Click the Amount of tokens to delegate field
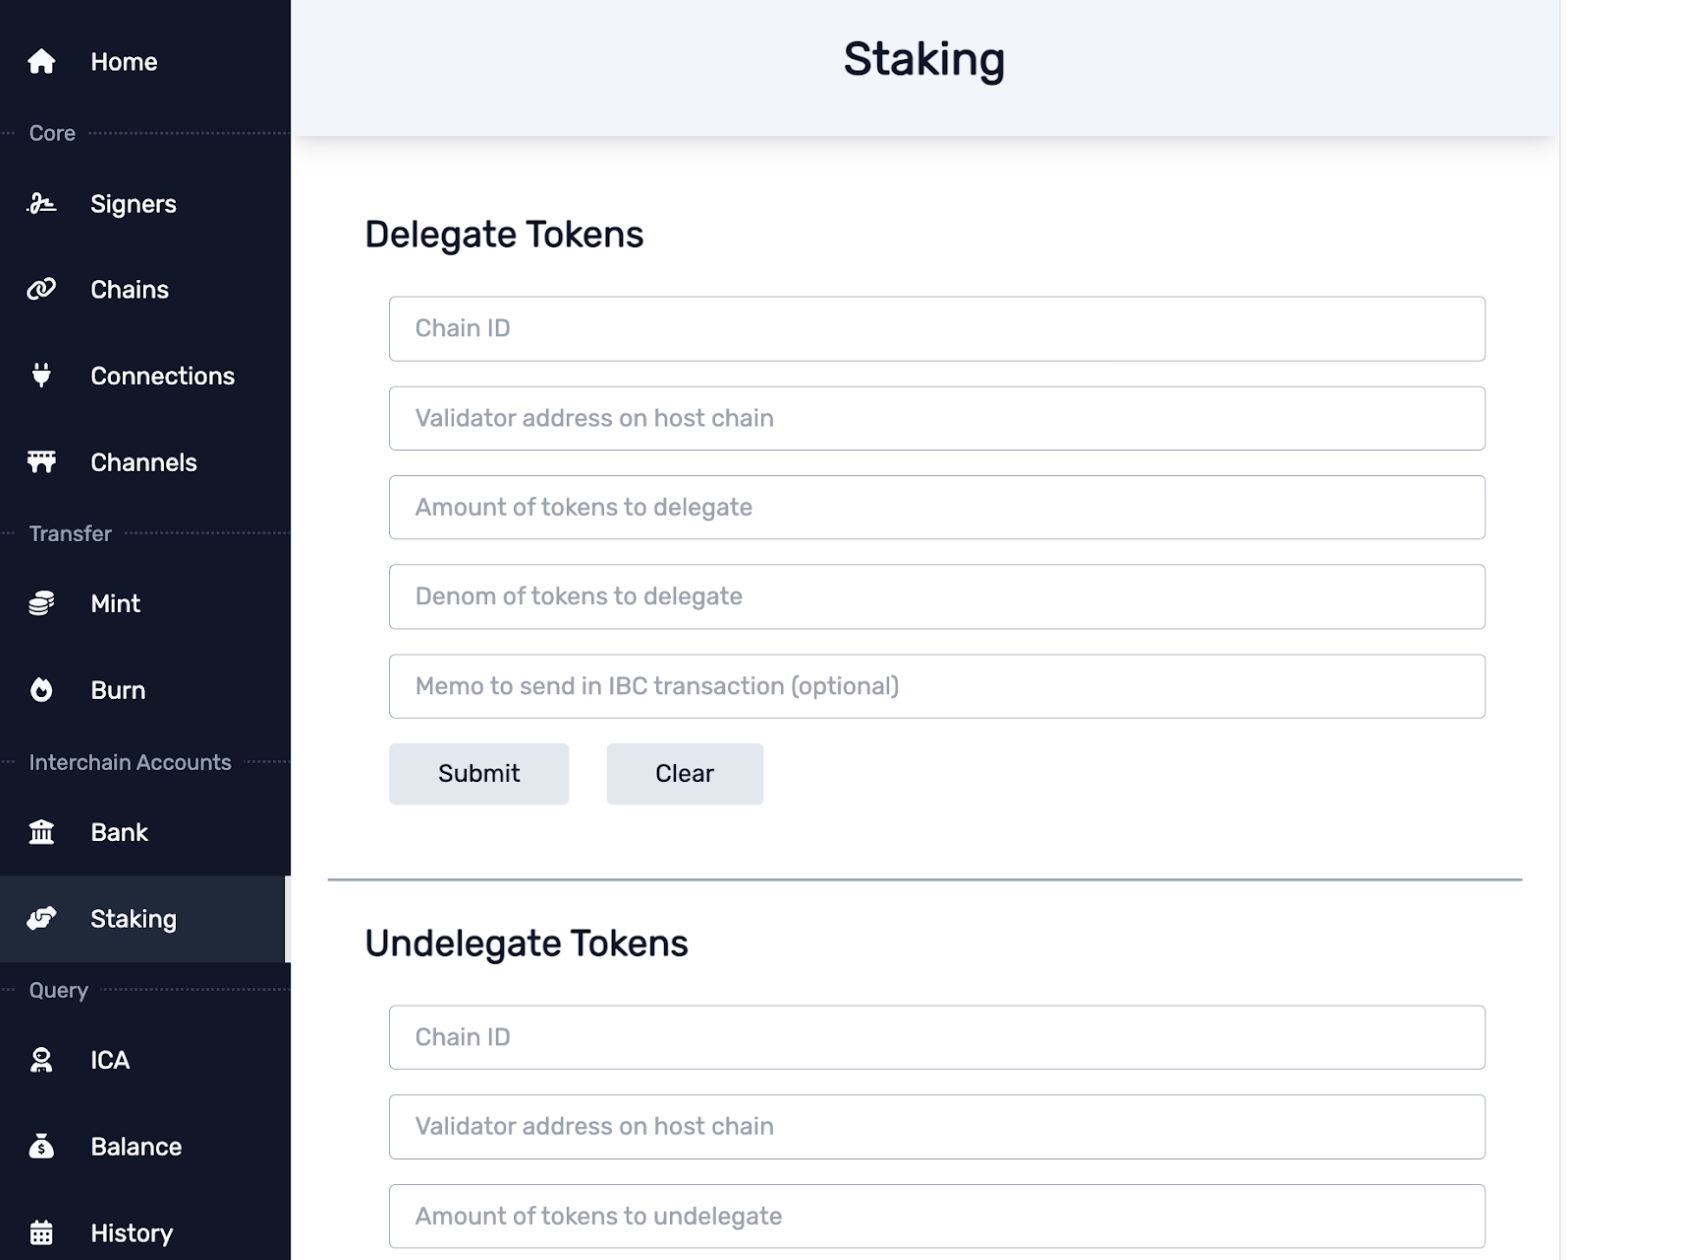 936,508
